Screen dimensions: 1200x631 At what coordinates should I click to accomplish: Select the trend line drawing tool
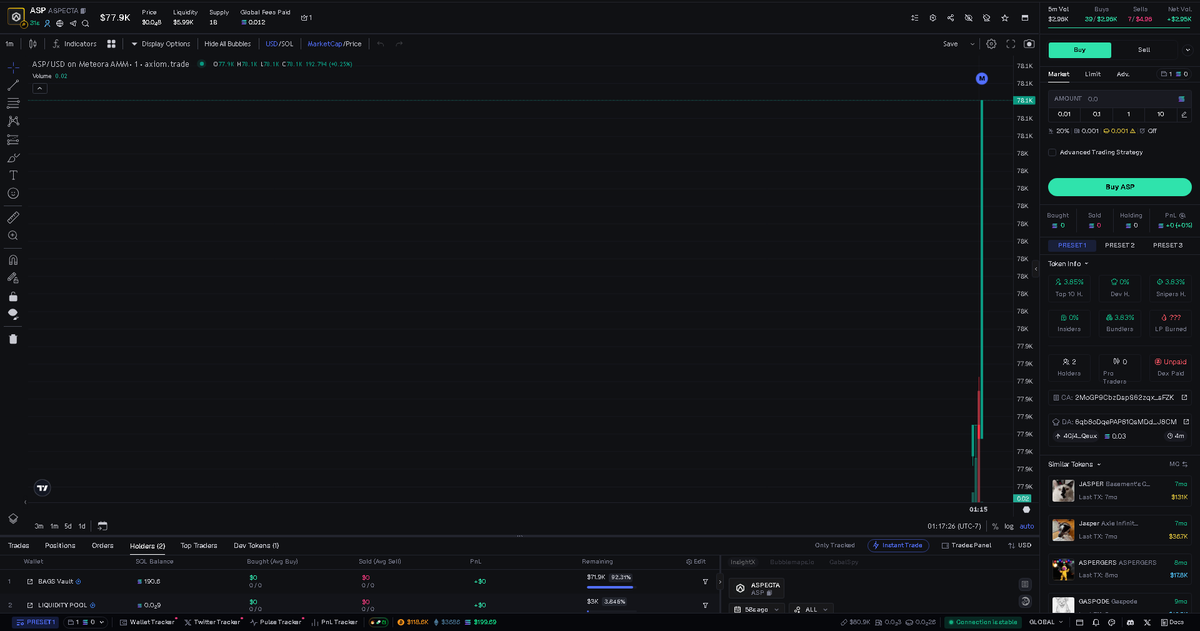click(x=13, y=85)
